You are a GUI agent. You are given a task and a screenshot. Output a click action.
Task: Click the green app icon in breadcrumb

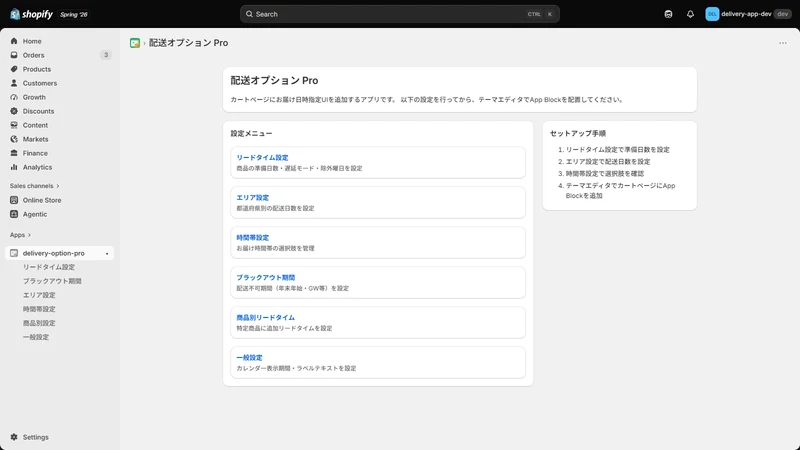coord(135,43)
